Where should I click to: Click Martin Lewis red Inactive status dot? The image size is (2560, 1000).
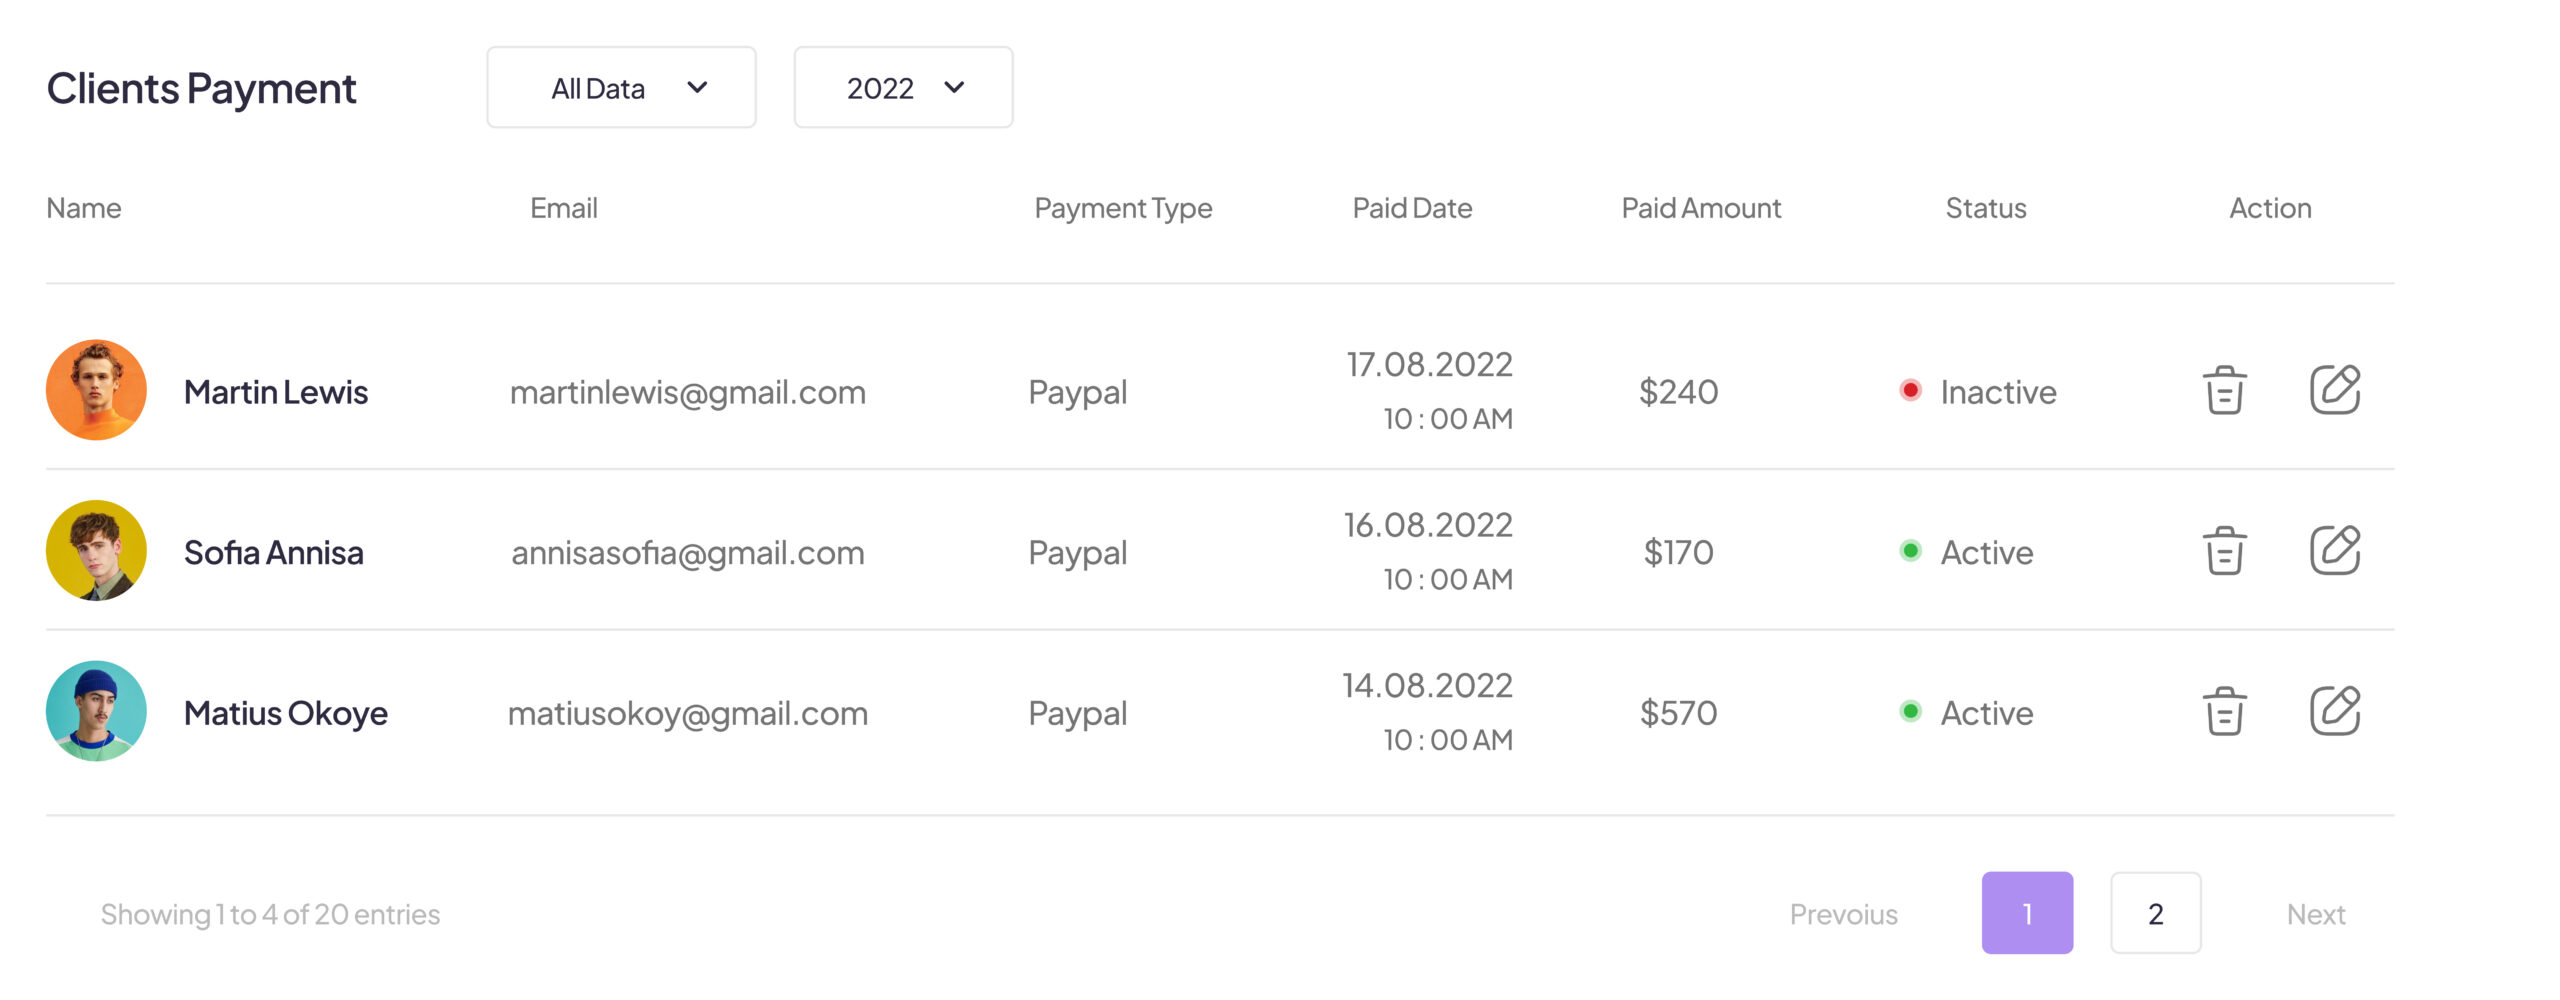(x=1910, y=390)
